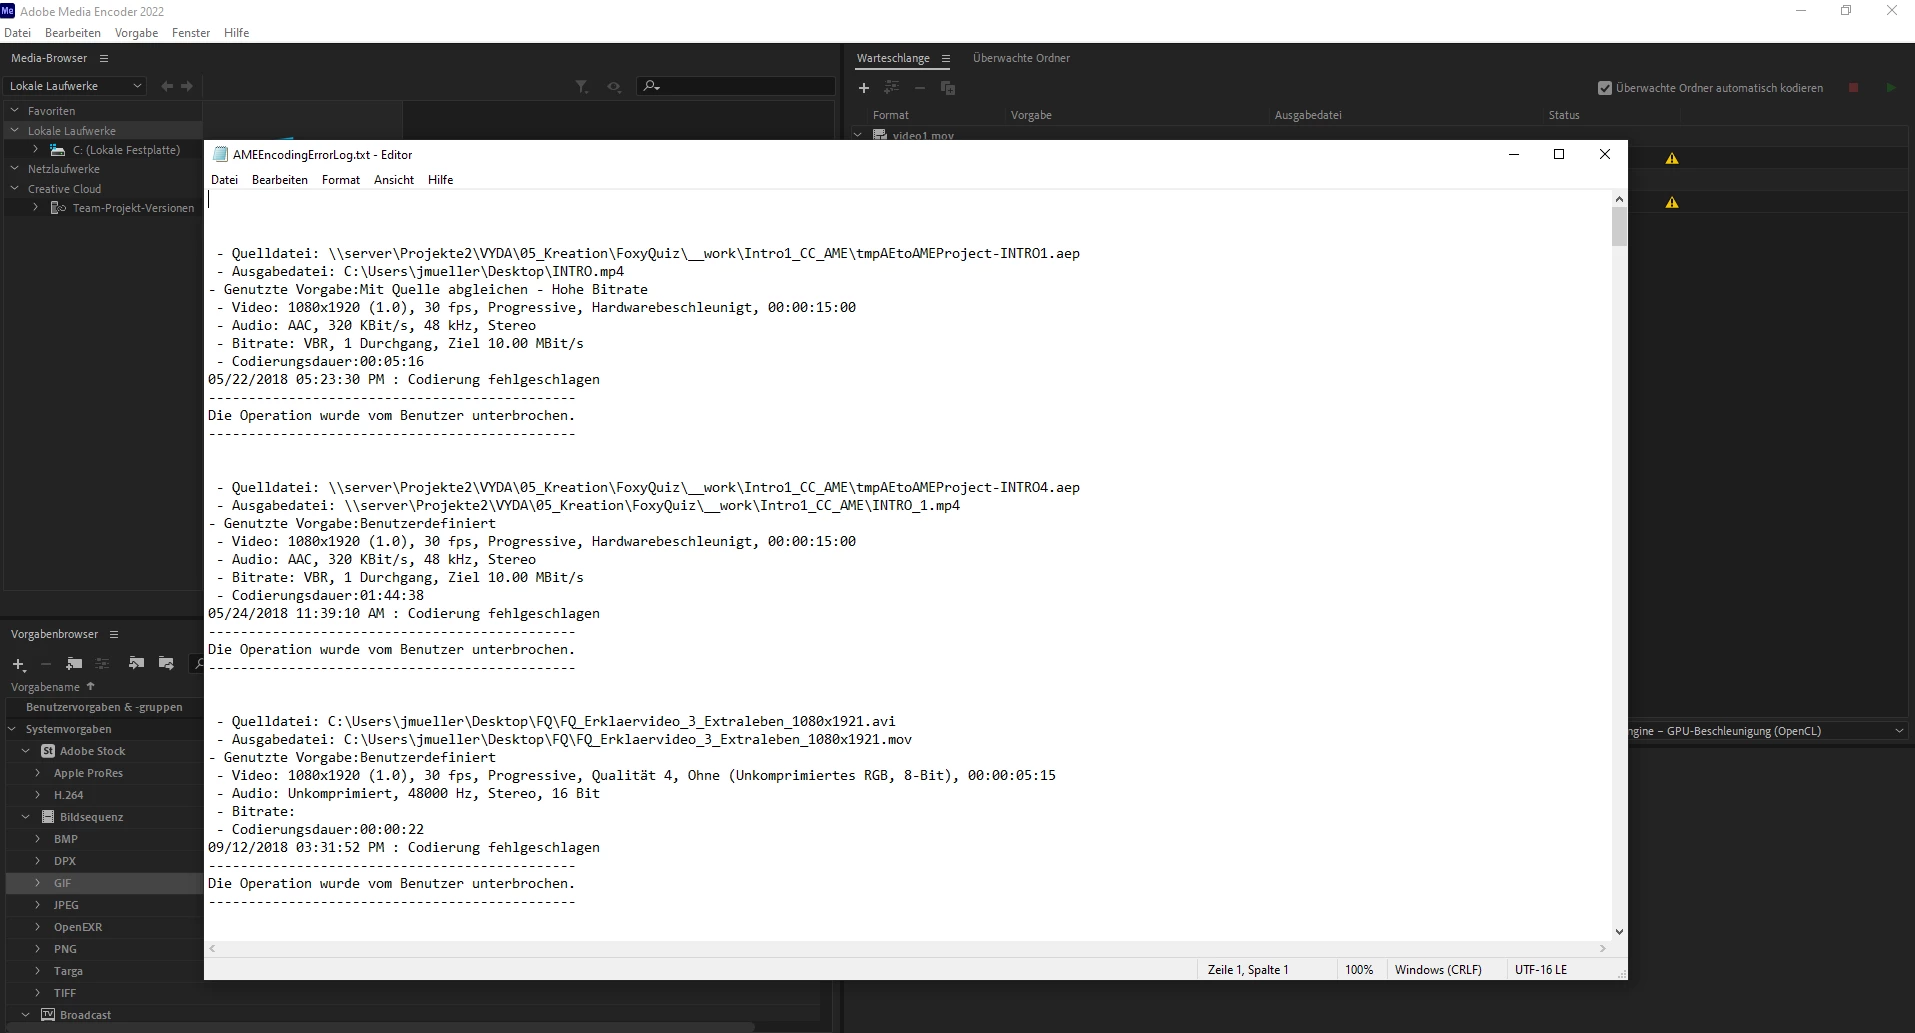
Task: Select the OpenEXR preset group row
Action: 104,927
